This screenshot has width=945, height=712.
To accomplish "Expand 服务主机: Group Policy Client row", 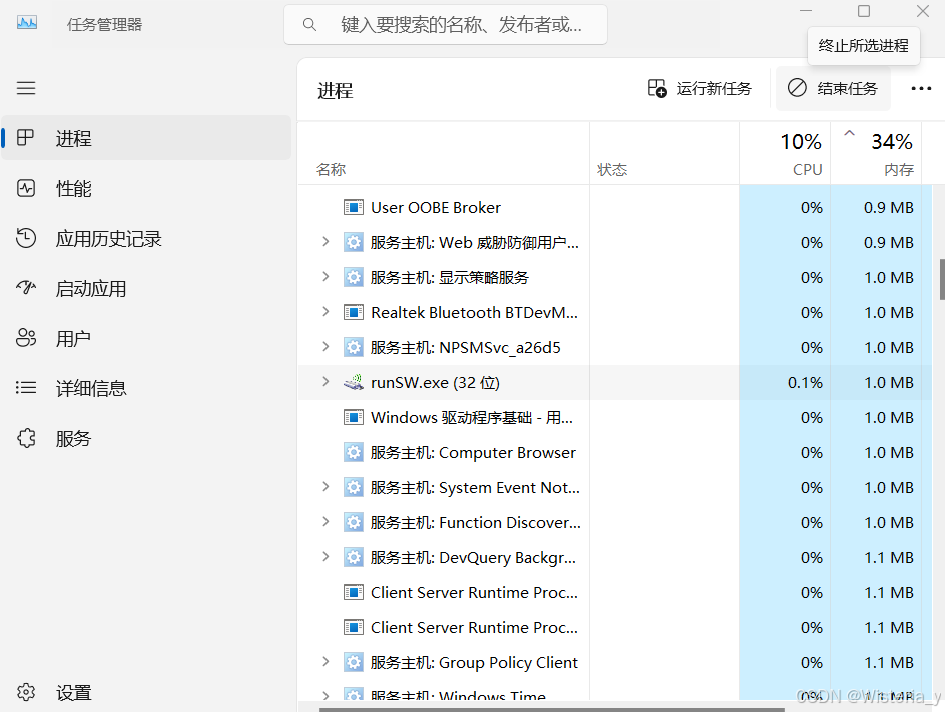I will [x=325, y=661].
